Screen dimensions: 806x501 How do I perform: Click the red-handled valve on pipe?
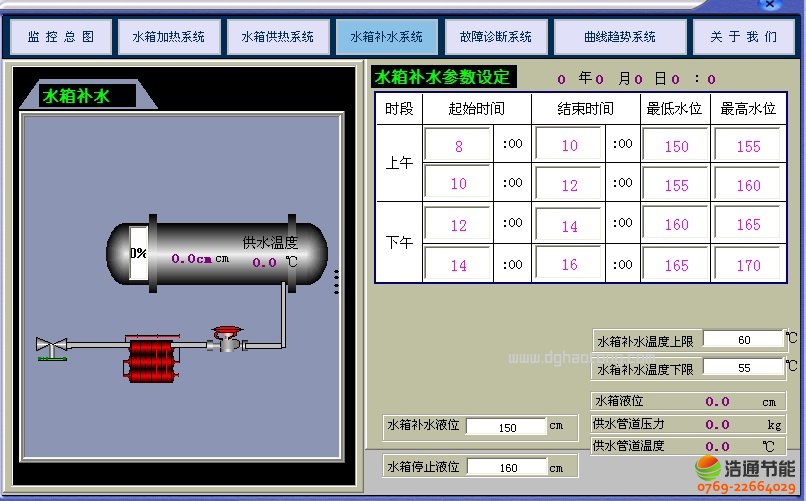(x=229, y=338)
